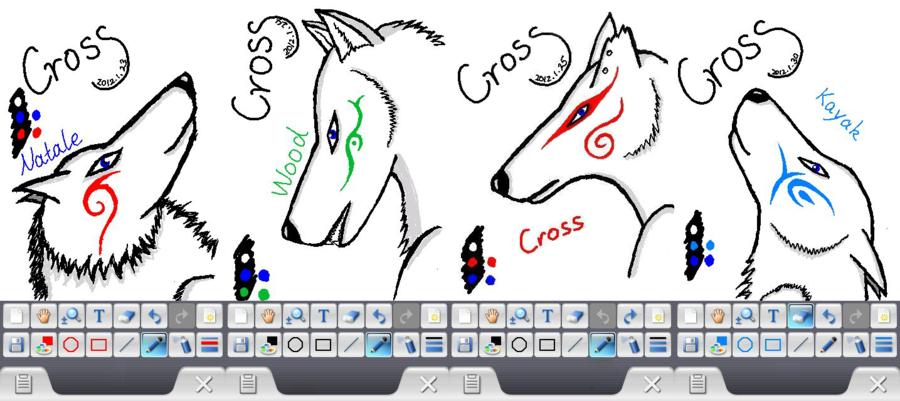Select hand pan tool under the Wood drawing
This screenshot has width=900, height=401.
click(269, 316)
